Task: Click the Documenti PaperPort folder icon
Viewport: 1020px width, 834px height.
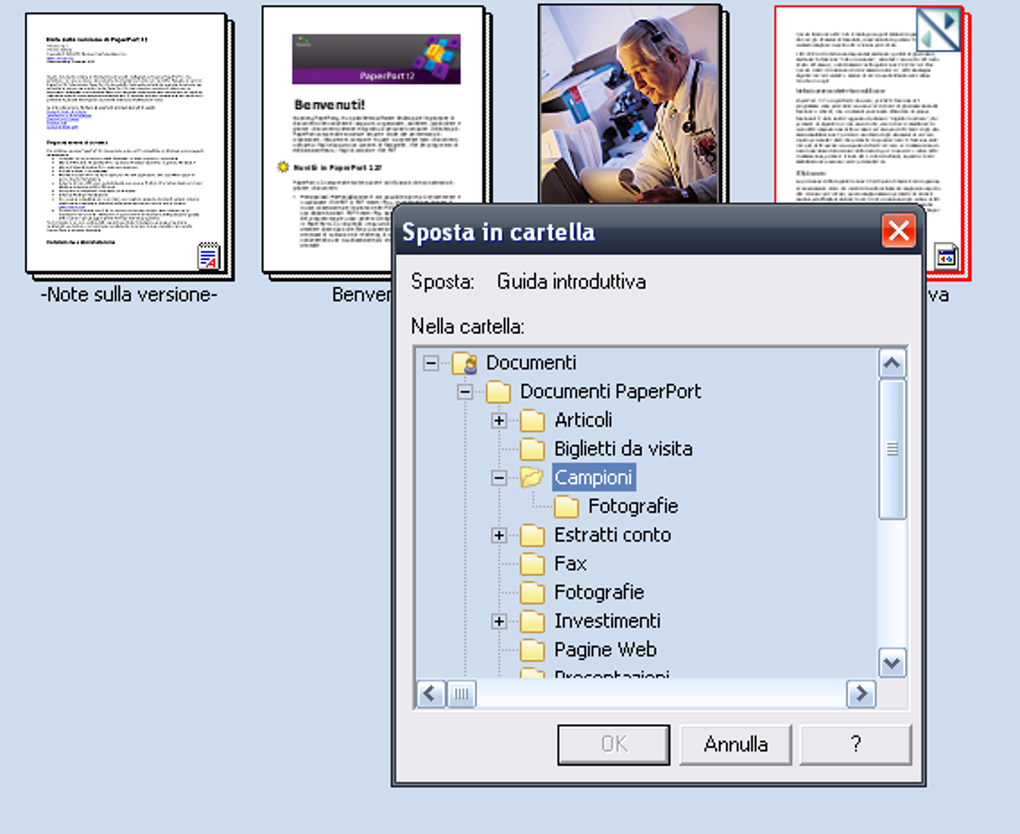Action: click(x=498, y=392)
